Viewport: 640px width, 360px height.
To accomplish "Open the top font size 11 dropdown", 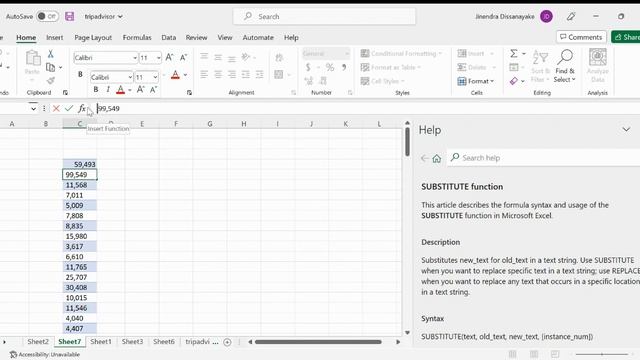I will [x=158, y=58].
